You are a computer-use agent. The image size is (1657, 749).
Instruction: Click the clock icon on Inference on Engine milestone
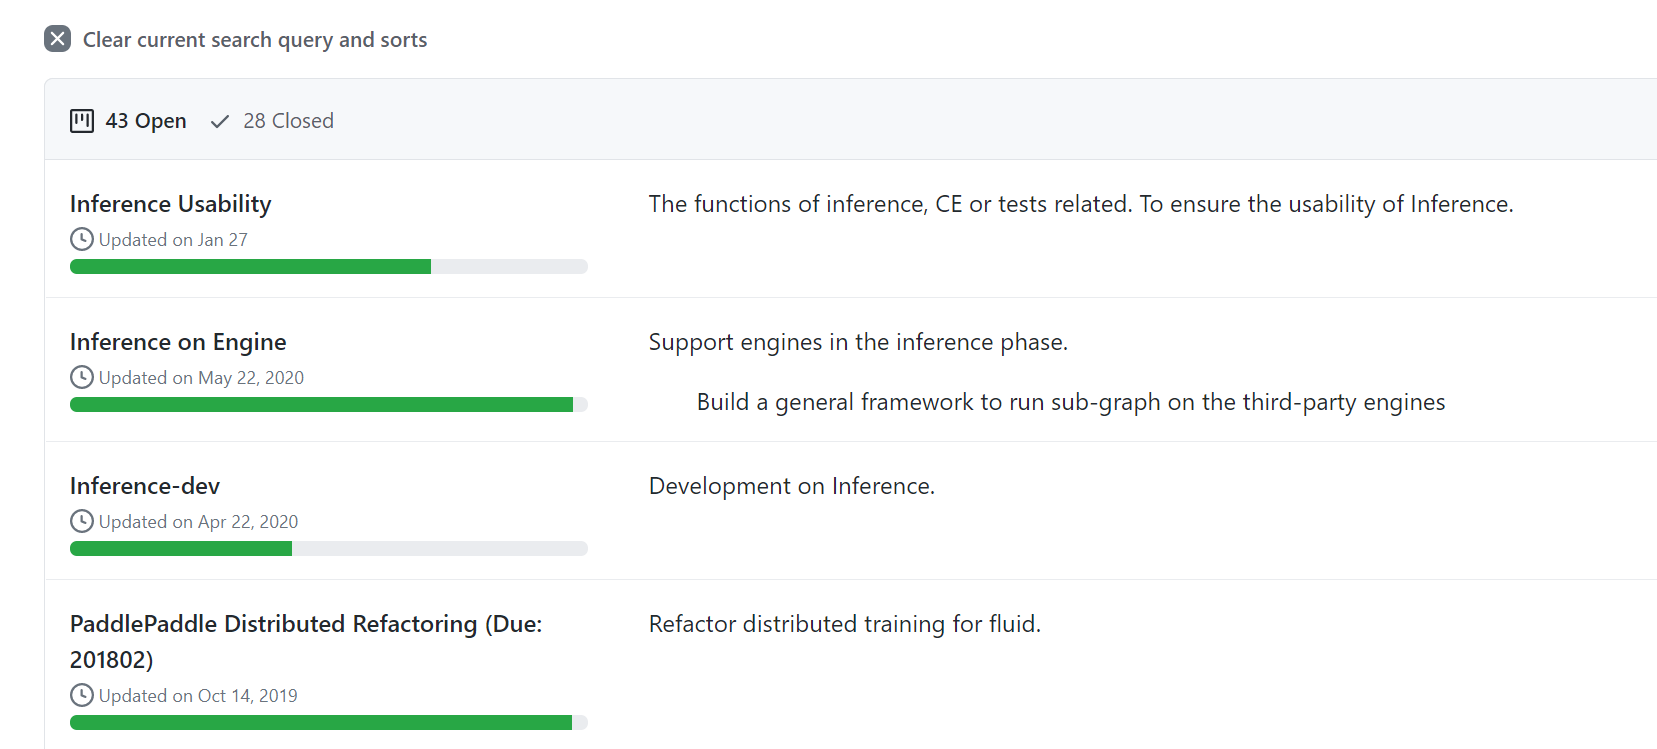click(81, 376)
